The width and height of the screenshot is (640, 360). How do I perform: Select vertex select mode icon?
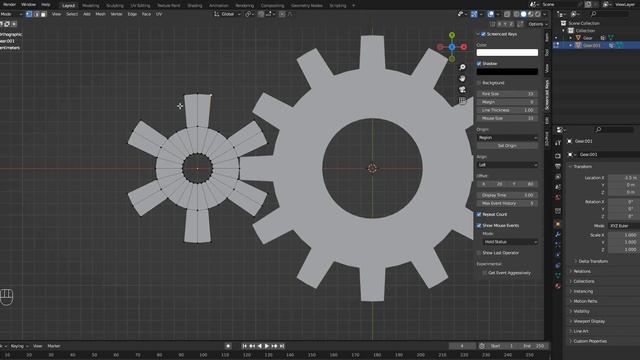(29, 14)
